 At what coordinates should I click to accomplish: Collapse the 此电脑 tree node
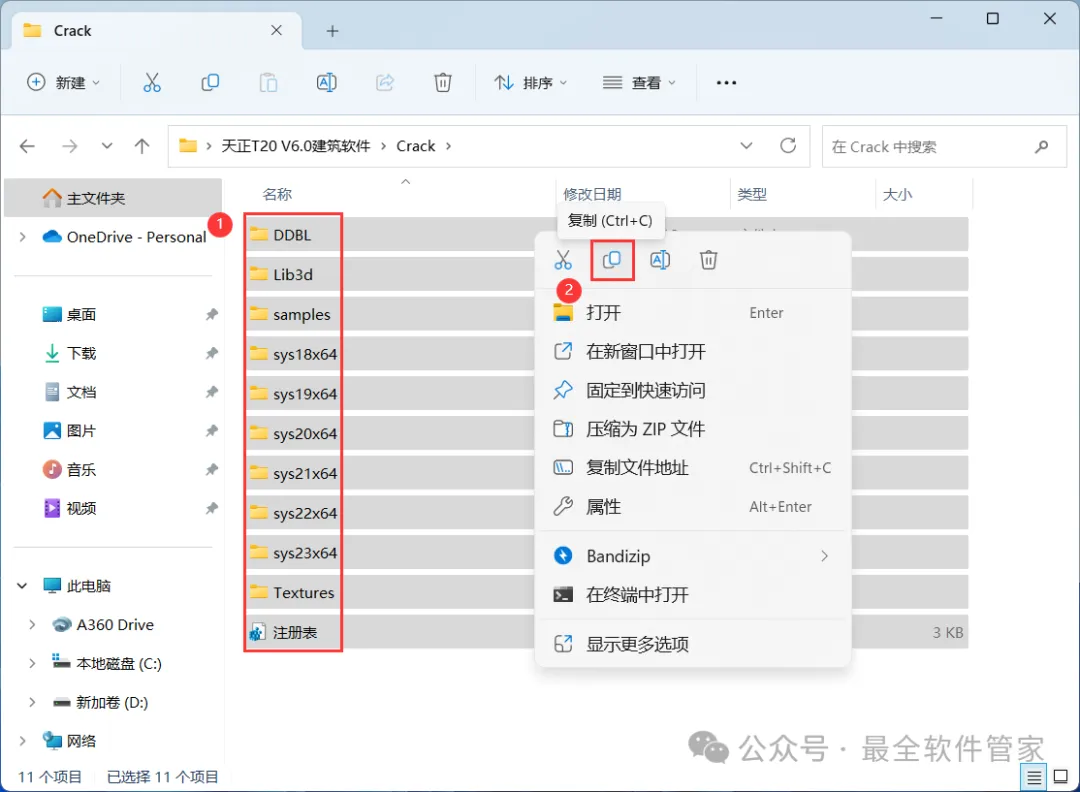point(22,586)
